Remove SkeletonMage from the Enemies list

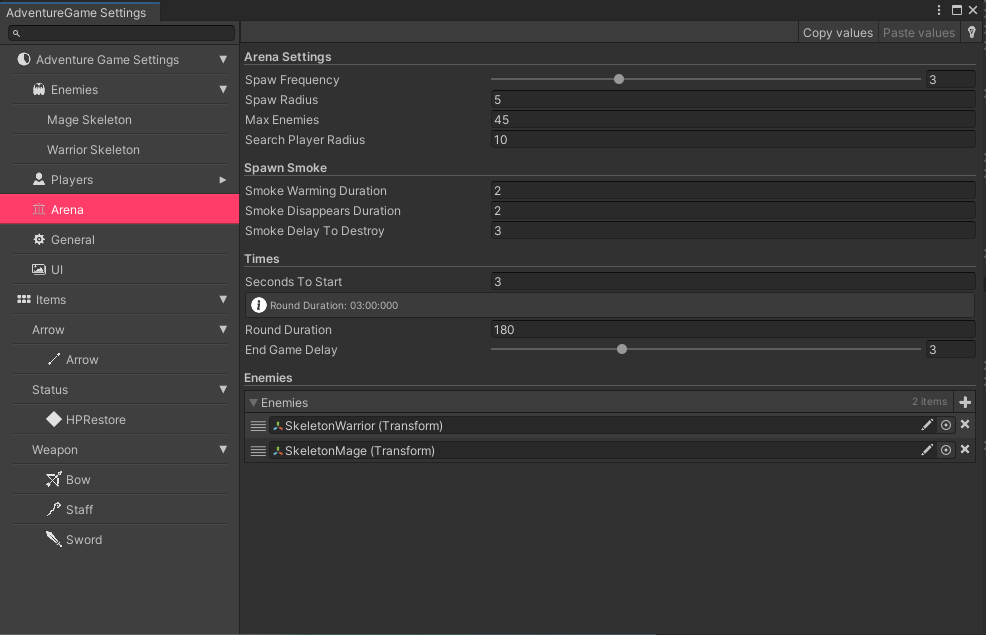pos(965,450)
